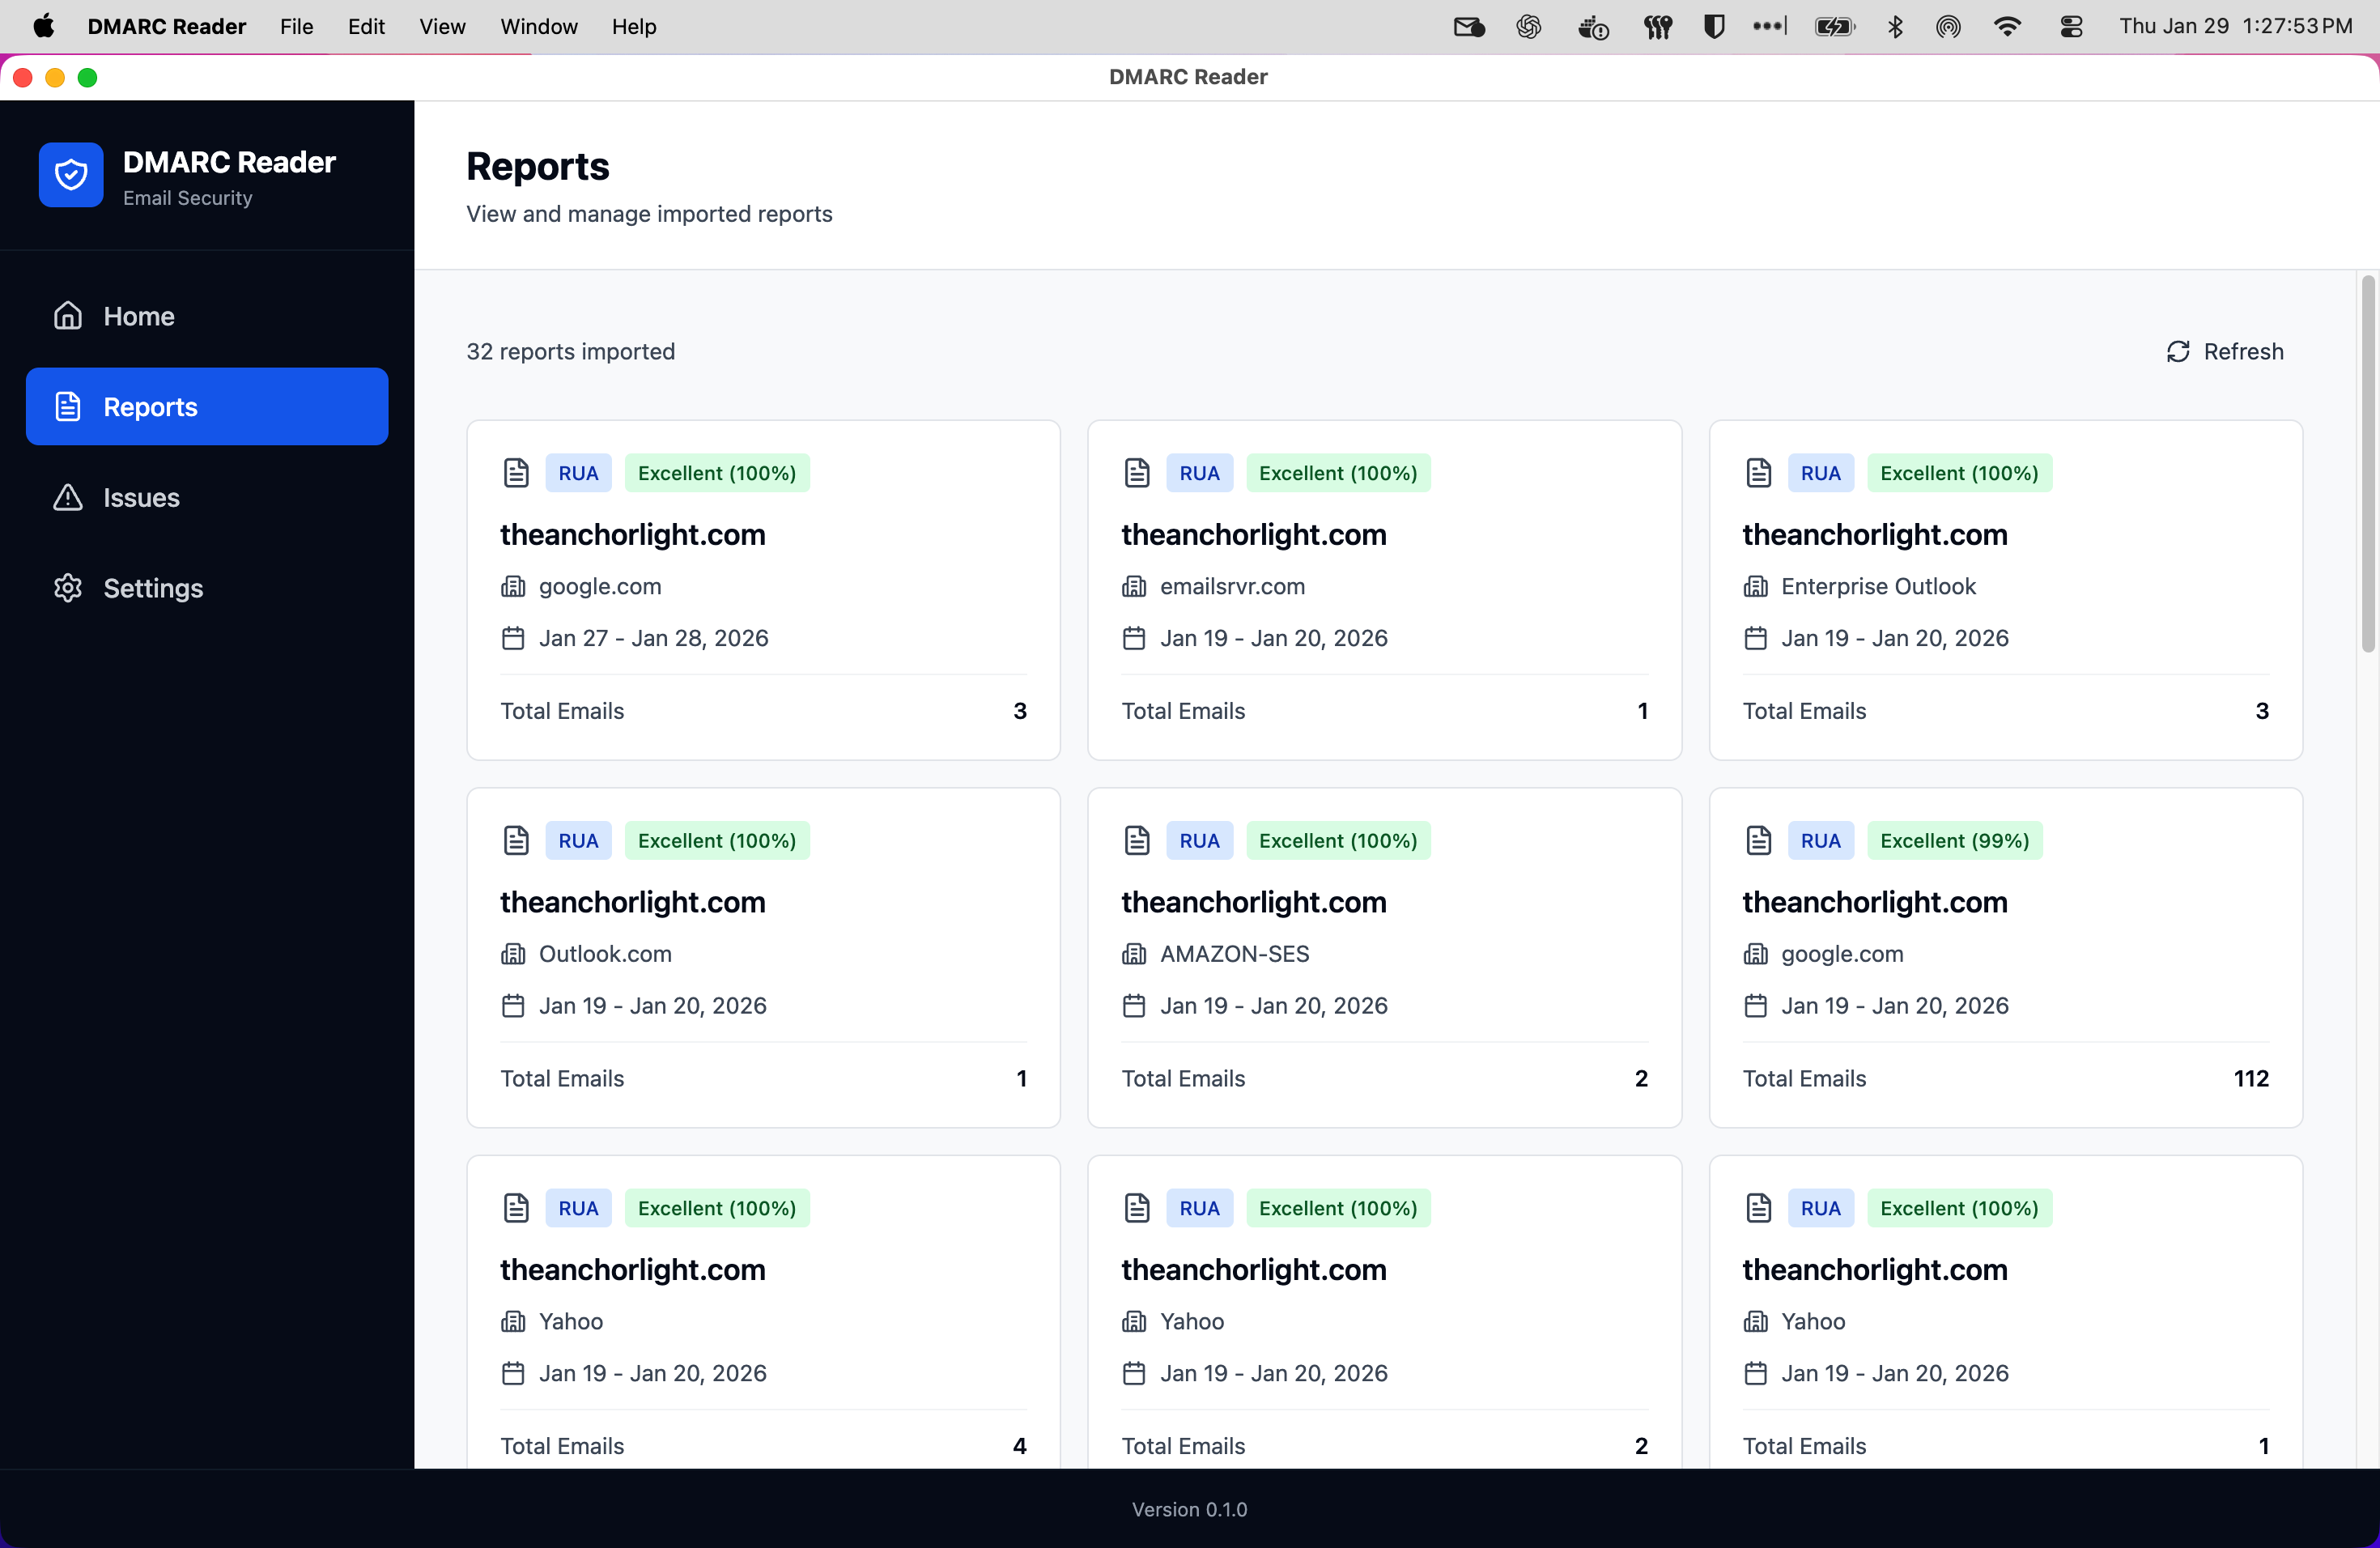Click the DMARC Reader shield logo
2380x1548 pixels.
pos(71,174)
